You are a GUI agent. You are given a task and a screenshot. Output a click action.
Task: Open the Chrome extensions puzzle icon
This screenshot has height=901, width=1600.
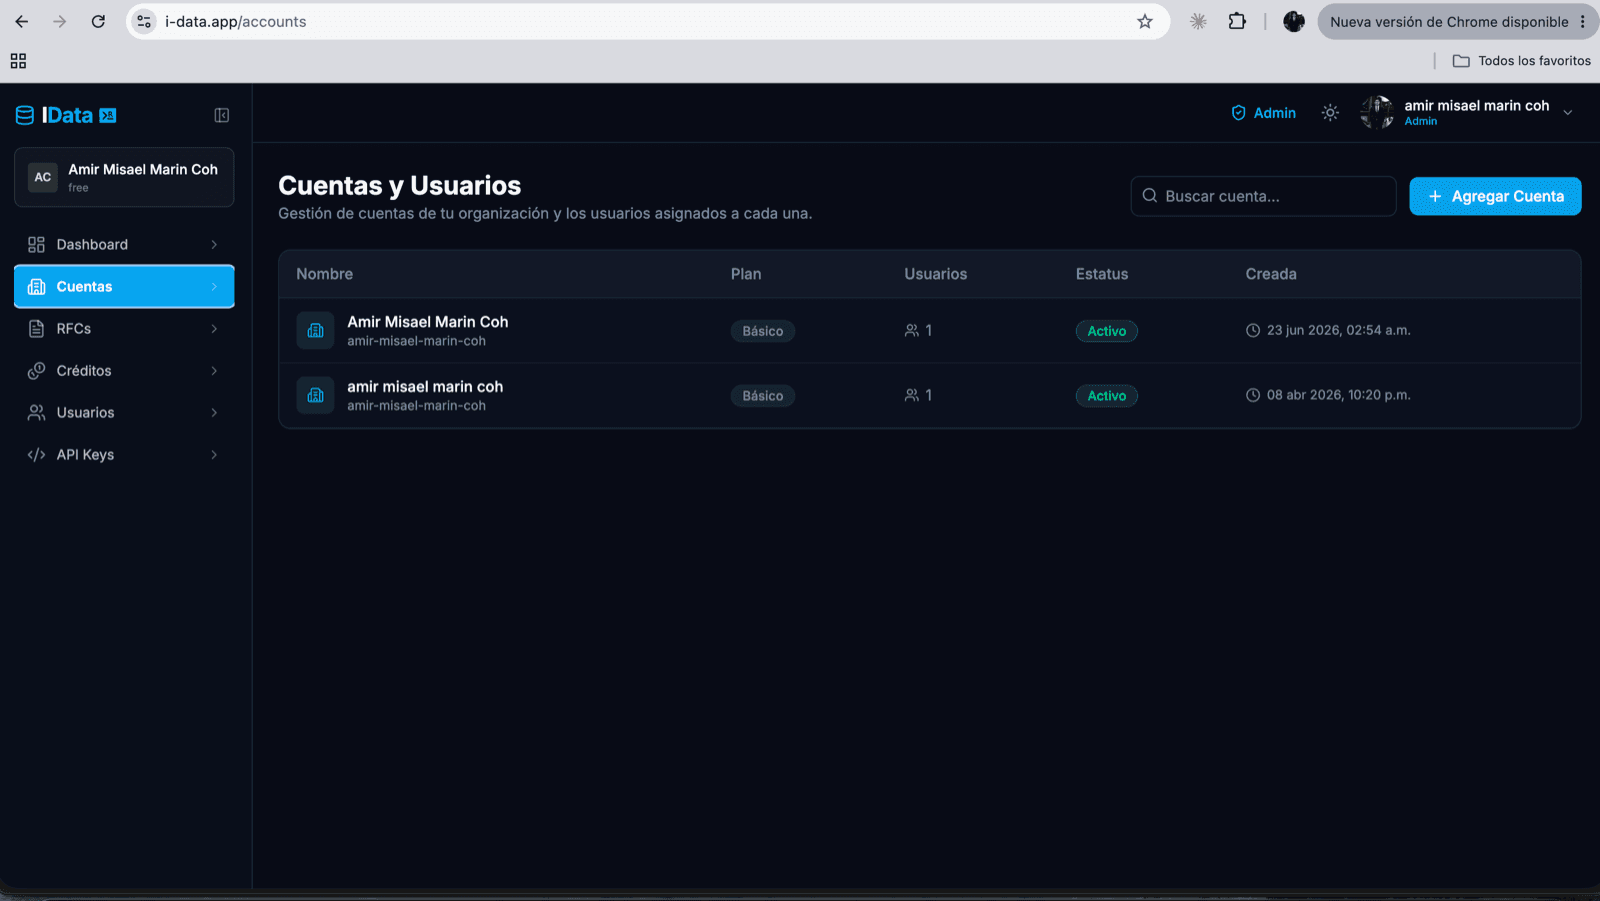[1237, 21]
